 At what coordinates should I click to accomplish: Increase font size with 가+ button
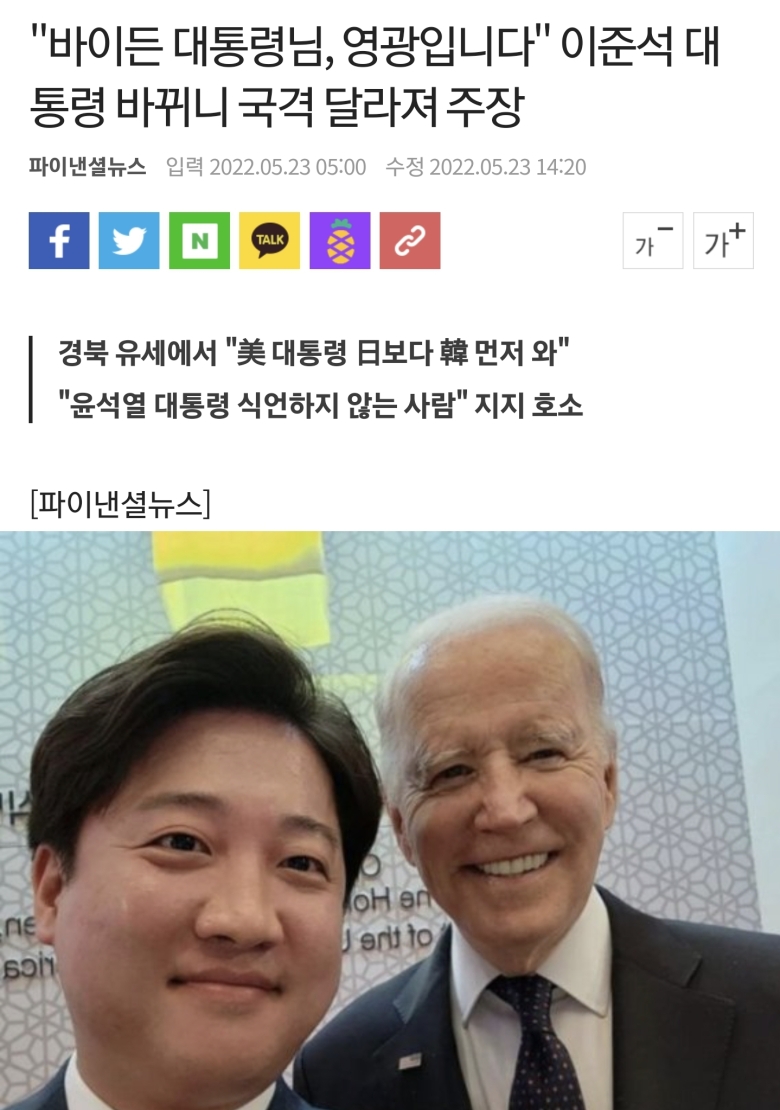click(723, 241)
